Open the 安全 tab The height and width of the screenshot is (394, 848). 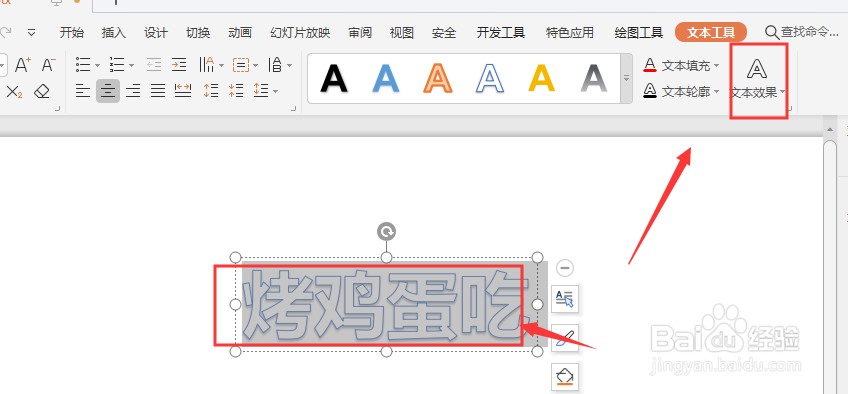tap(444, 32)
